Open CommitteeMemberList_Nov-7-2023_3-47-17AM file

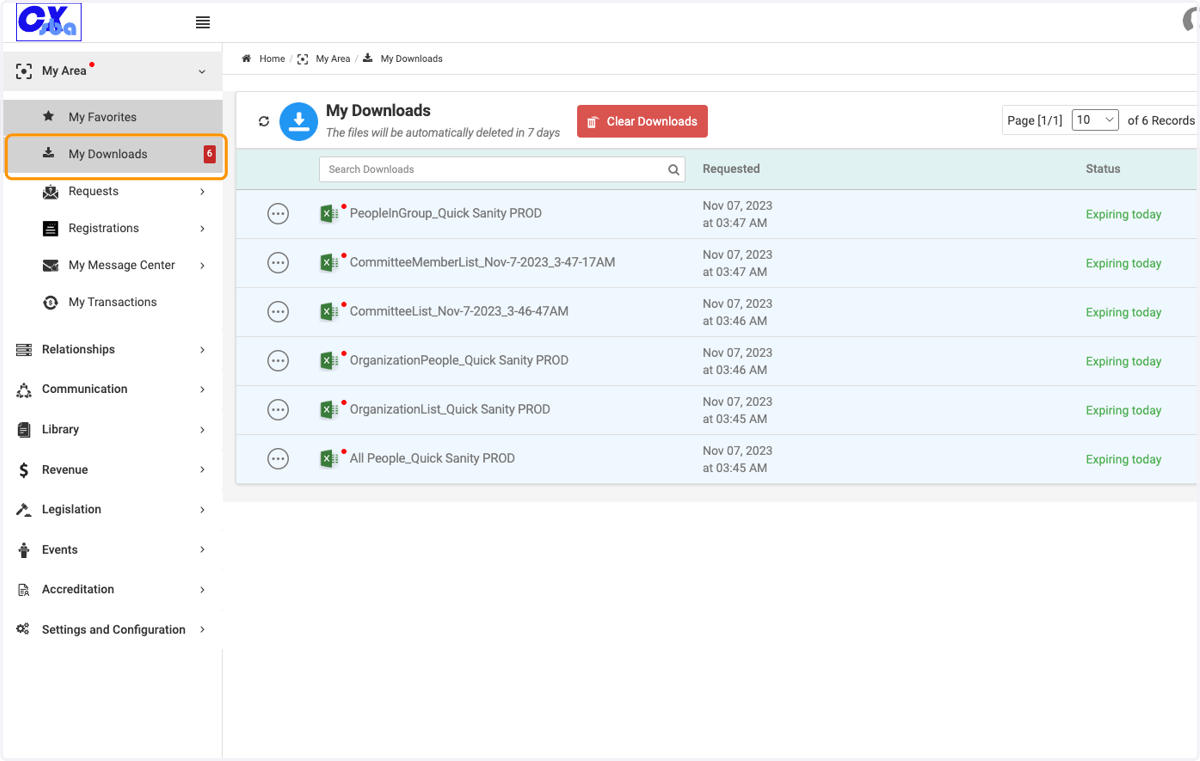[482, 262]
